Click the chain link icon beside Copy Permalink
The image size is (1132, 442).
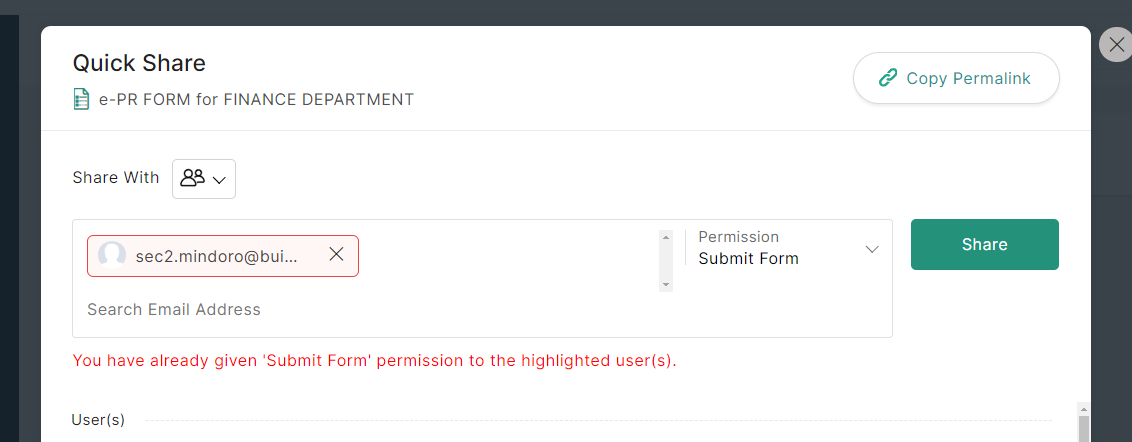pos(887,78)
